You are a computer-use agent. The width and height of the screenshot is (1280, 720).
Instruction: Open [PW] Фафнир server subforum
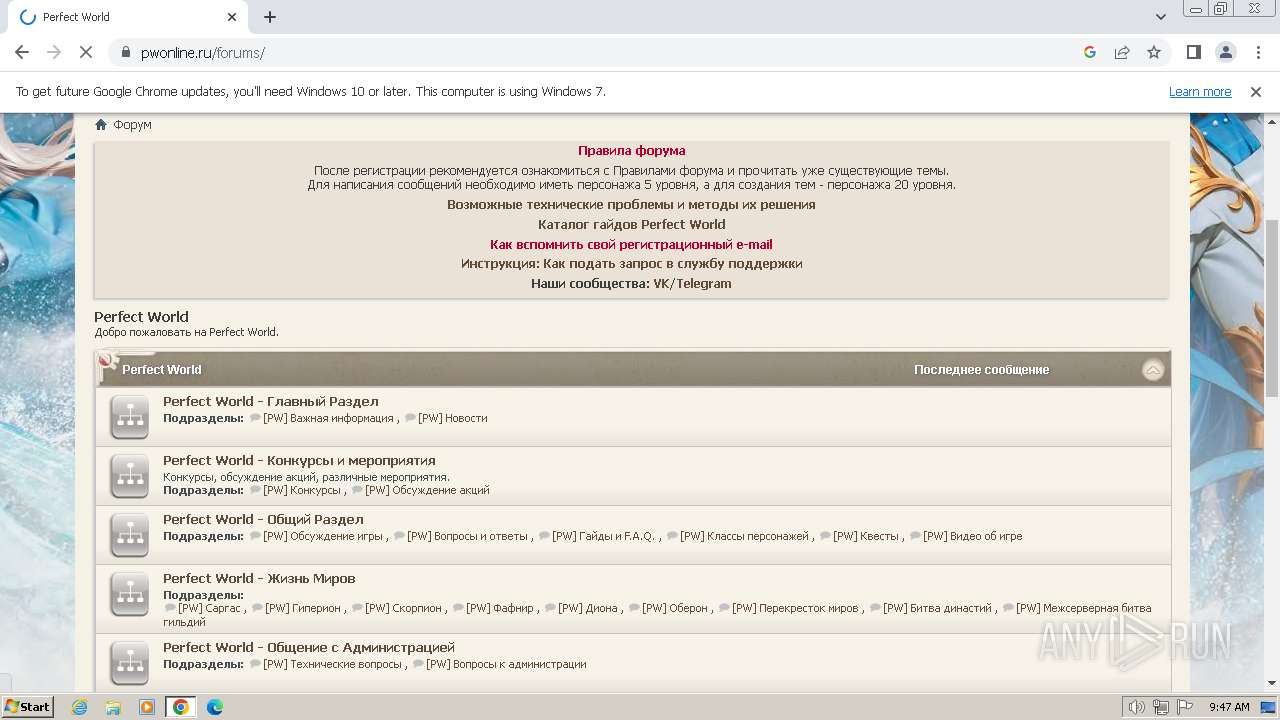(x=500, y=608)
